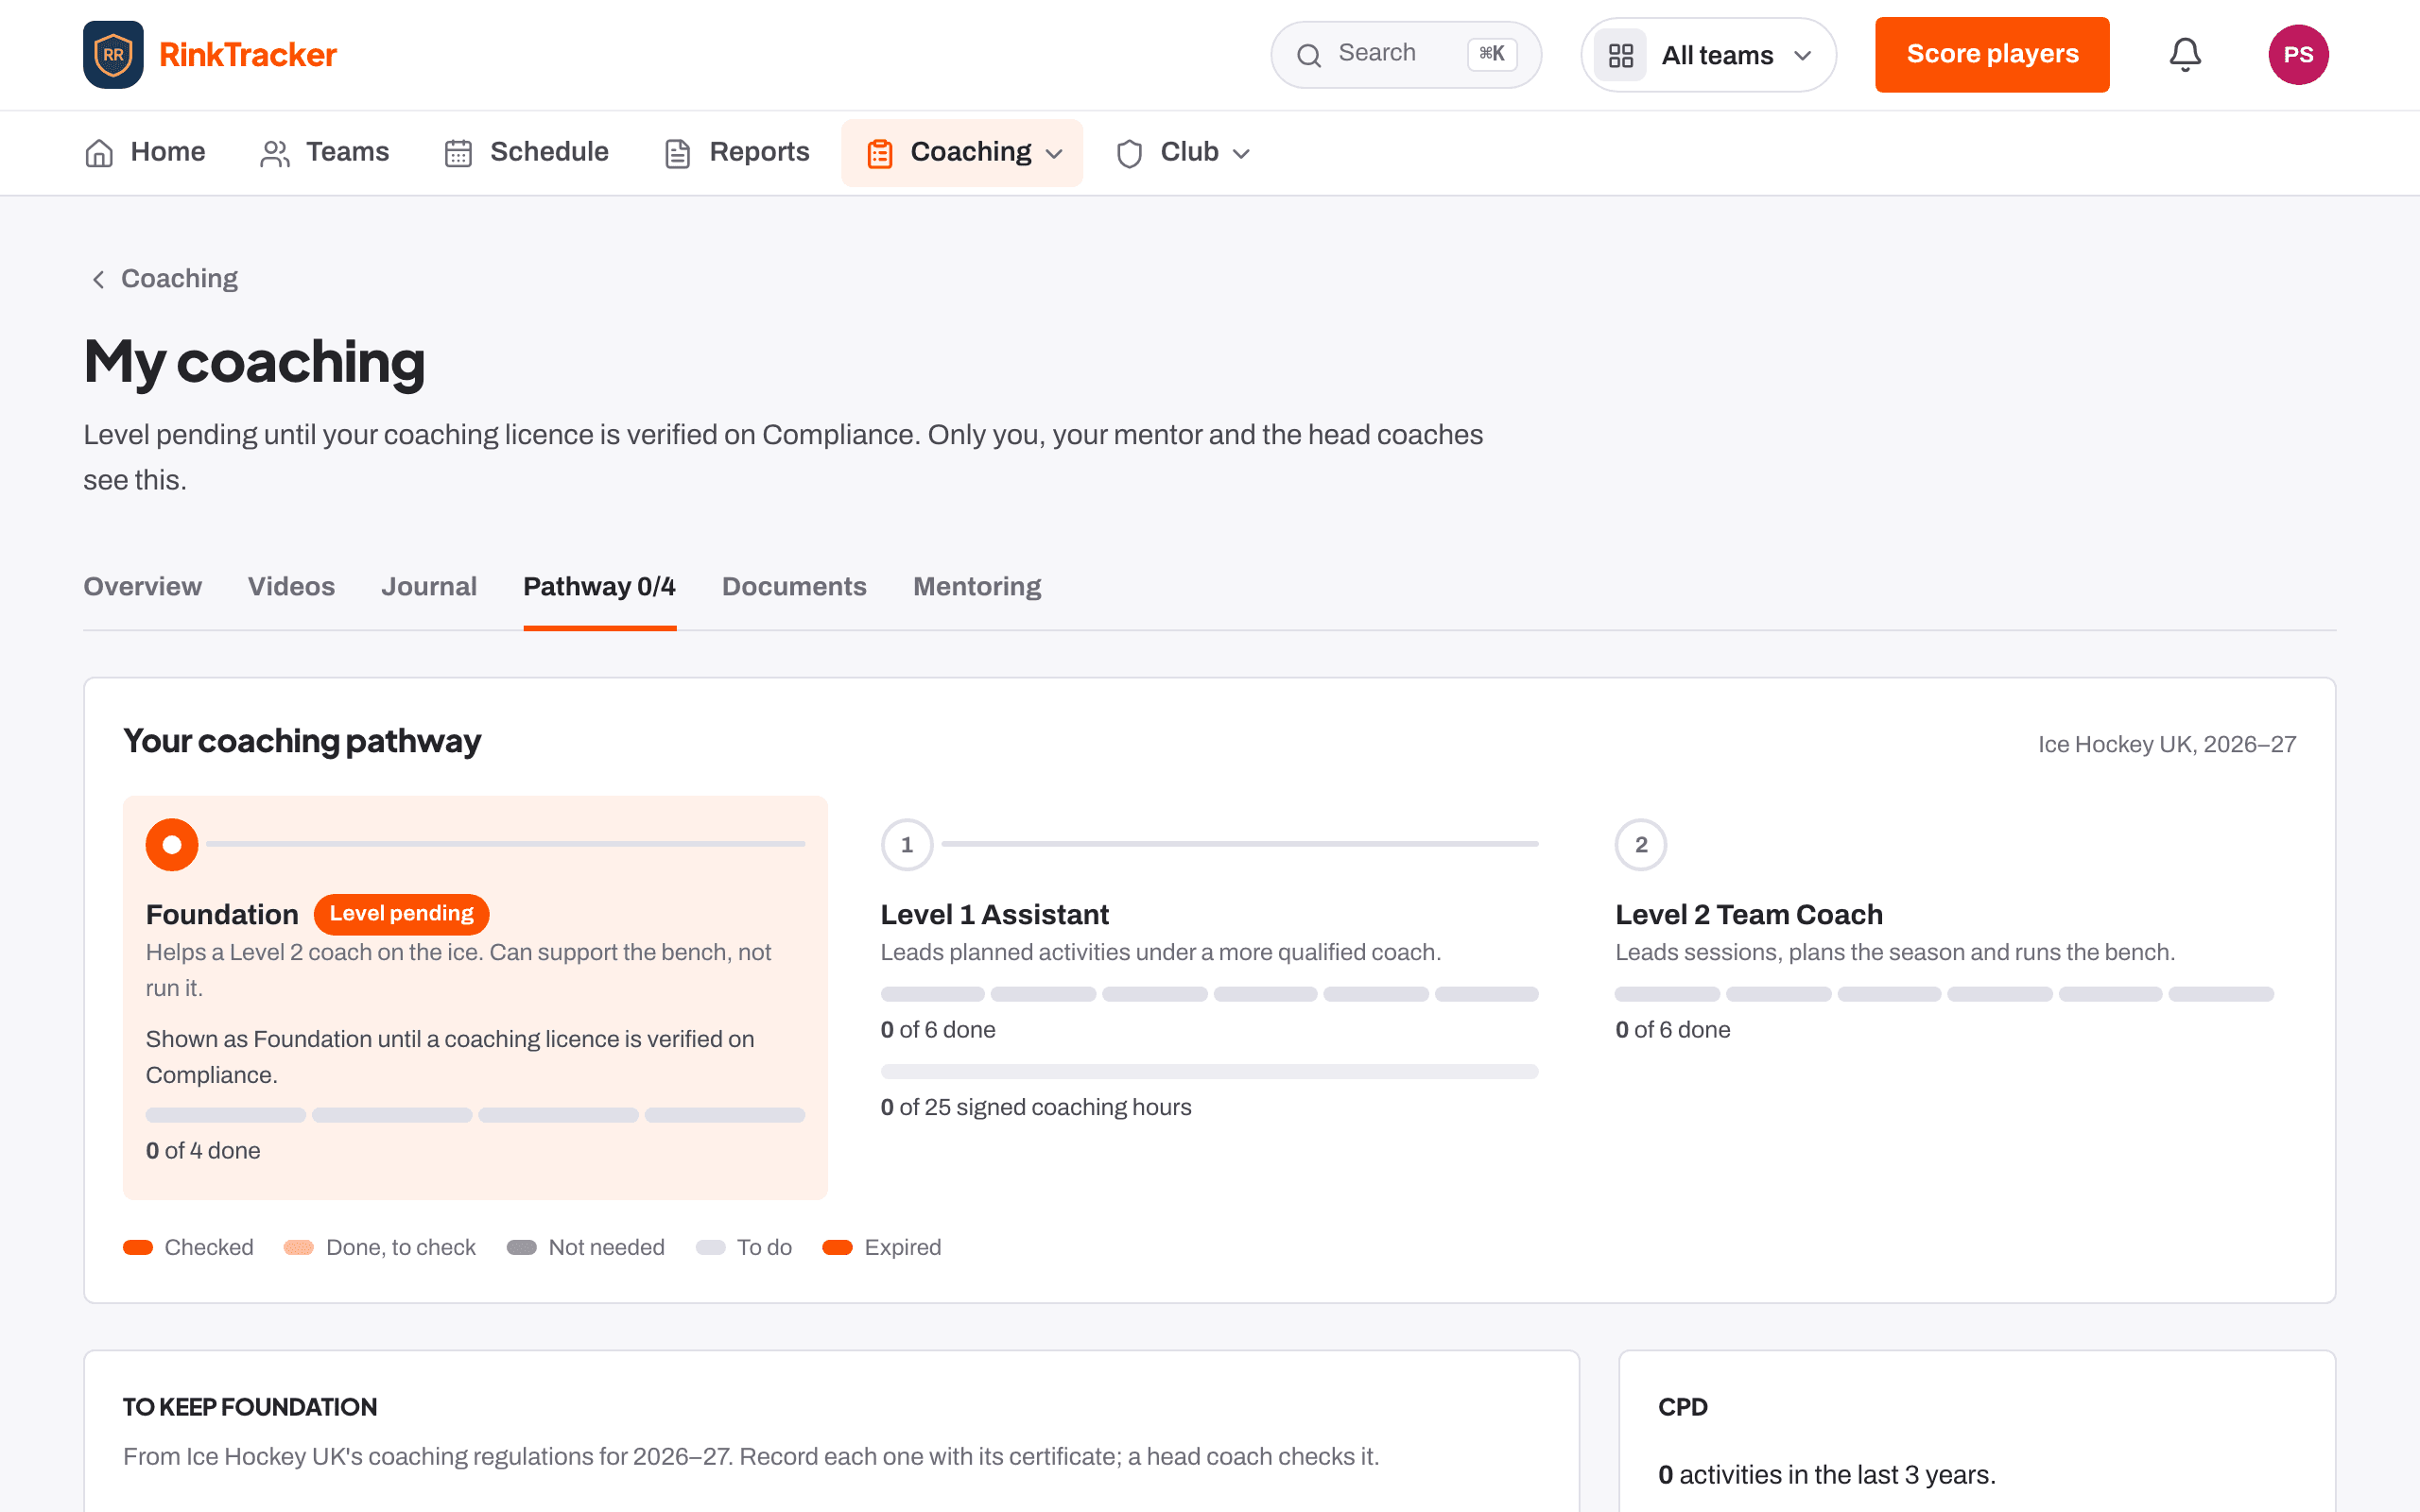Click the Score players button
The image size is (2420, 1512).
coord(1992,54)
